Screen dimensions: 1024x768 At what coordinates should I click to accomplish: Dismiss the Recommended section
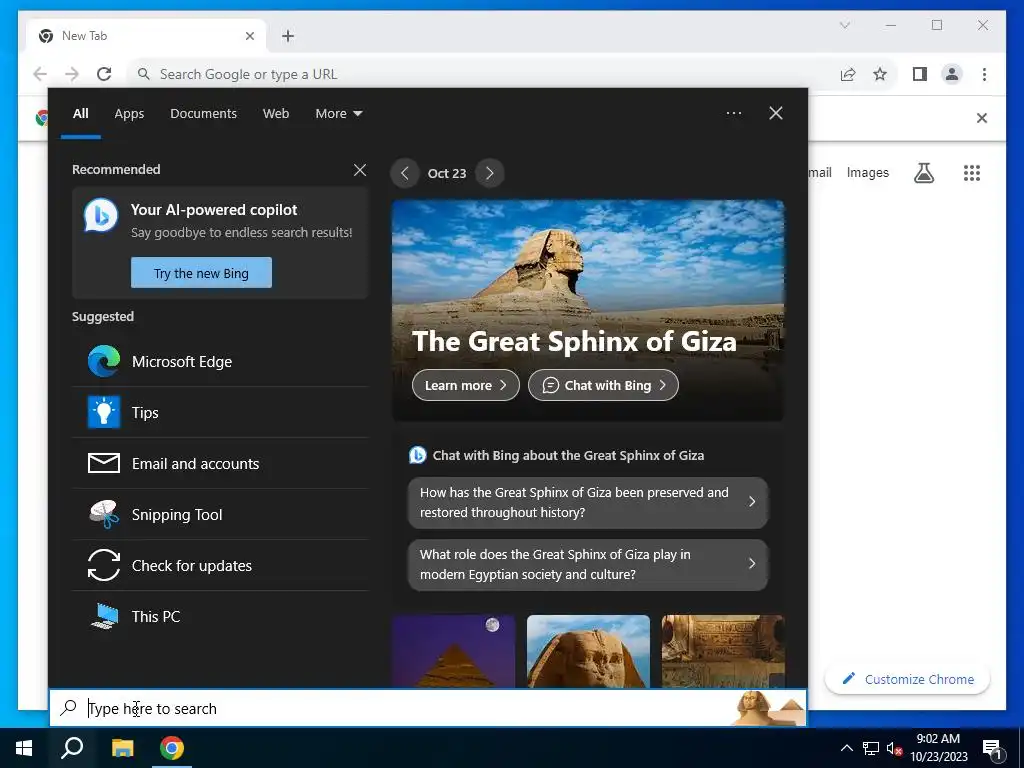(x=360, y=170)
